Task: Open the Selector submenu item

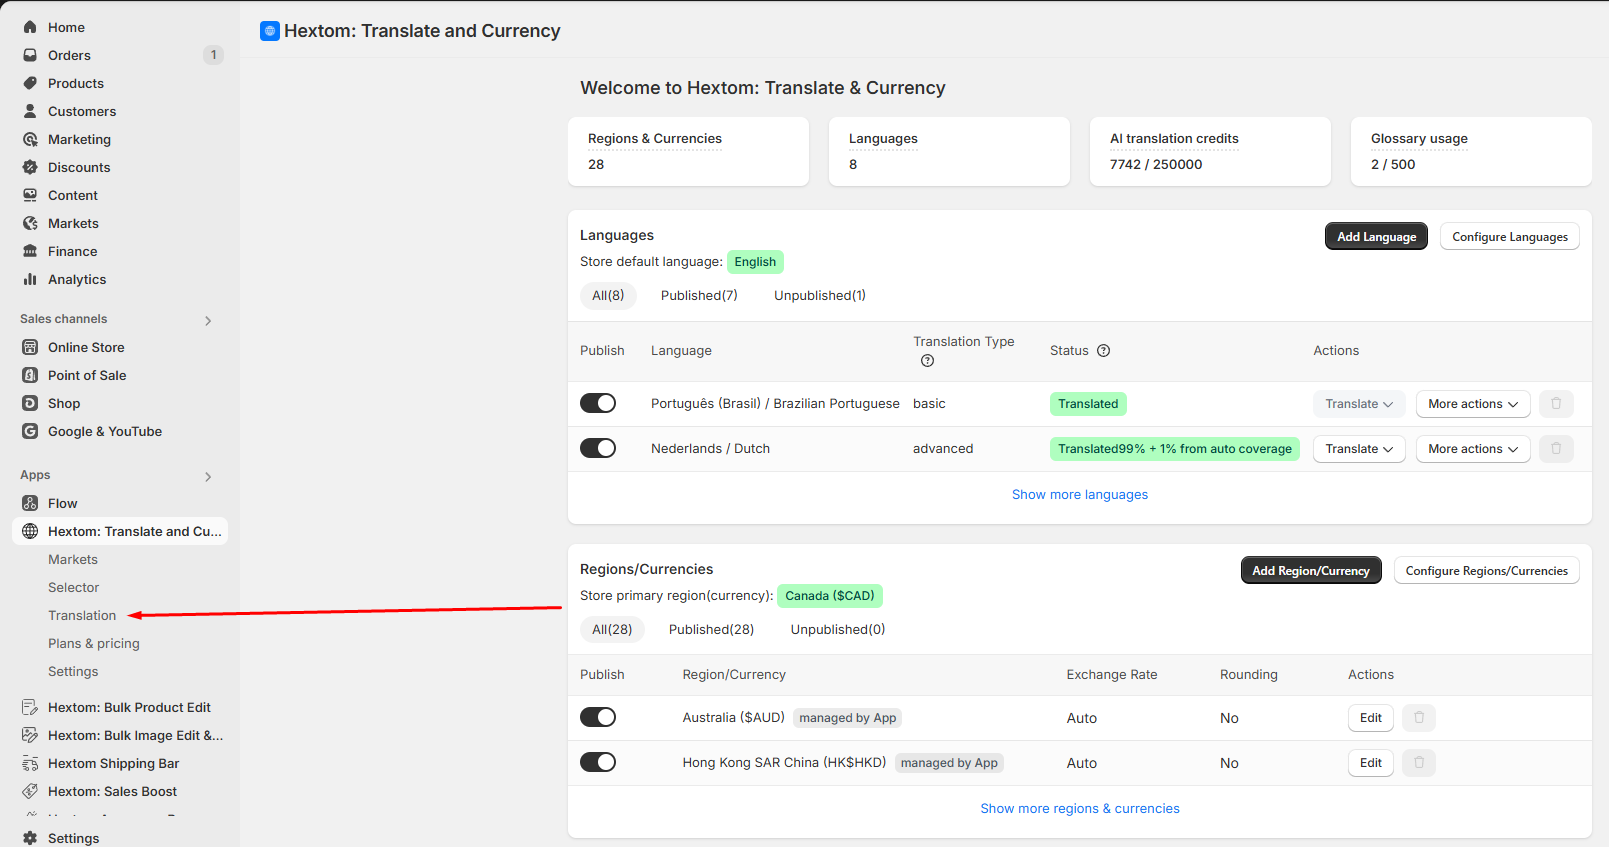Action: point(74,588)
